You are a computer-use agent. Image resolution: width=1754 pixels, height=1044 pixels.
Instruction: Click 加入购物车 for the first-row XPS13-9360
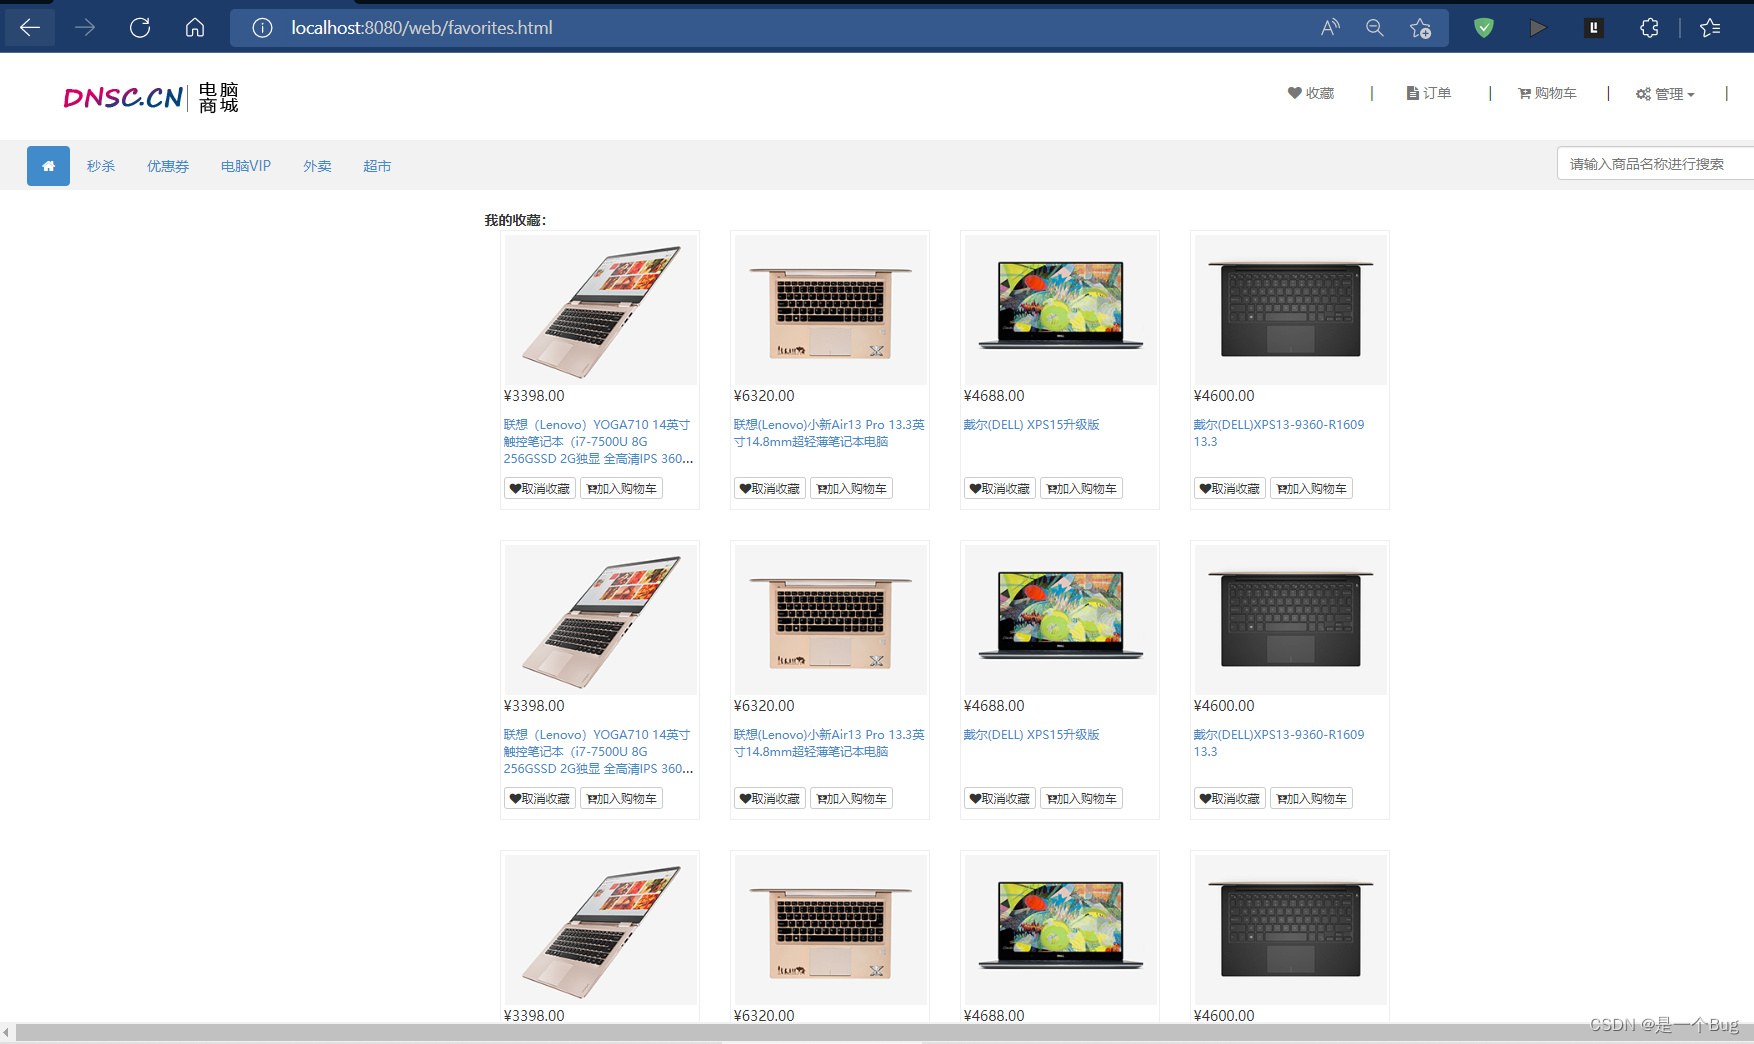coord(1312,489)
